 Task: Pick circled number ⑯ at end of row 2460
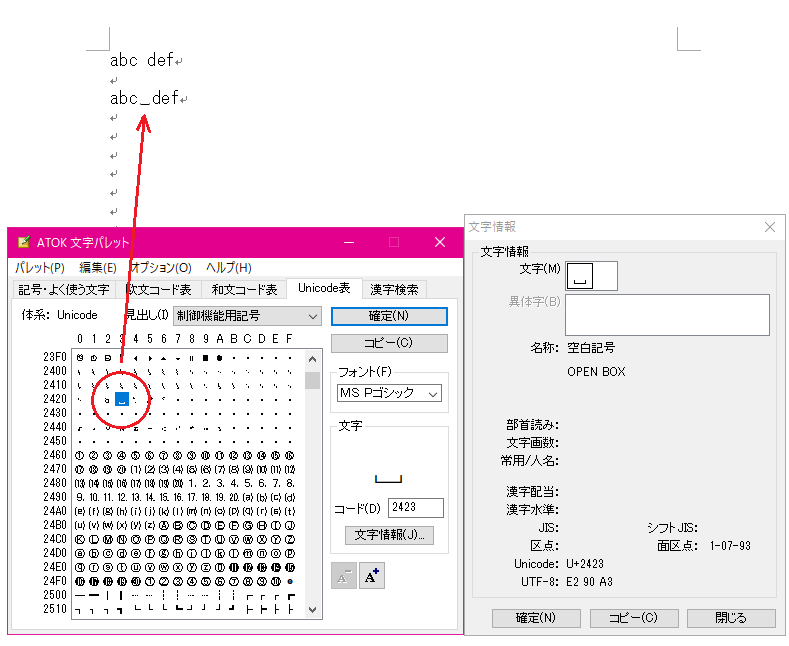[290, 455]
